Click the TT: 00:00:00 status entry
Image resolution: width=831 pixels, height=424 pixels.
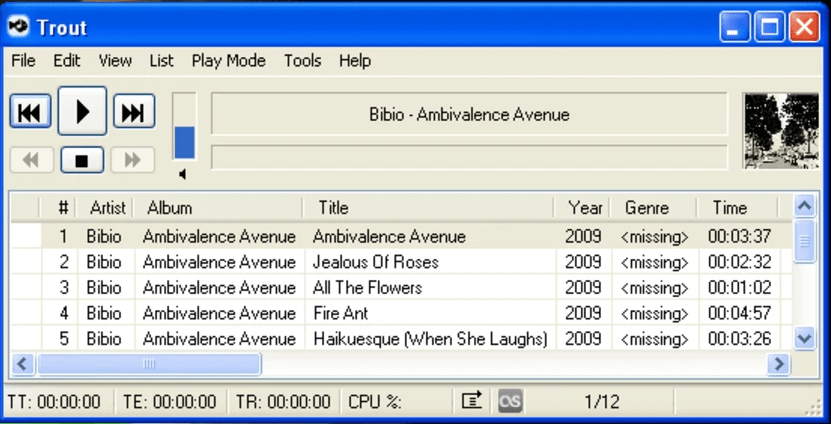55,402
